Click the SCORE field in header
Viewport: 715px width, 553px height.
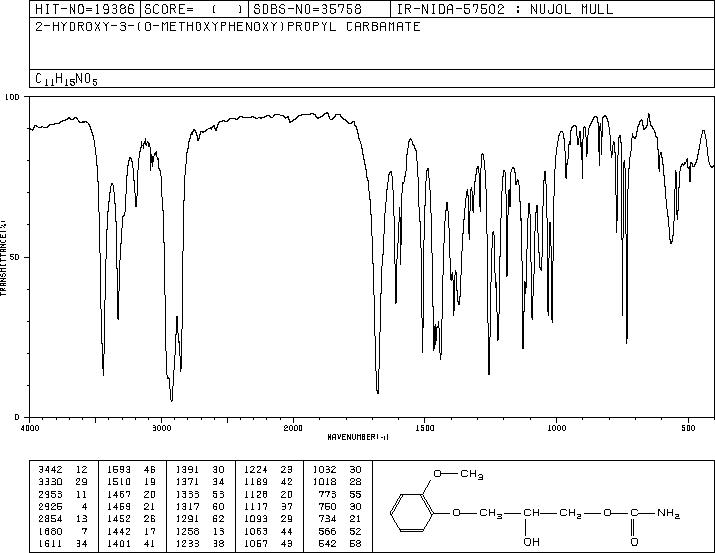(x=194, y=9)
